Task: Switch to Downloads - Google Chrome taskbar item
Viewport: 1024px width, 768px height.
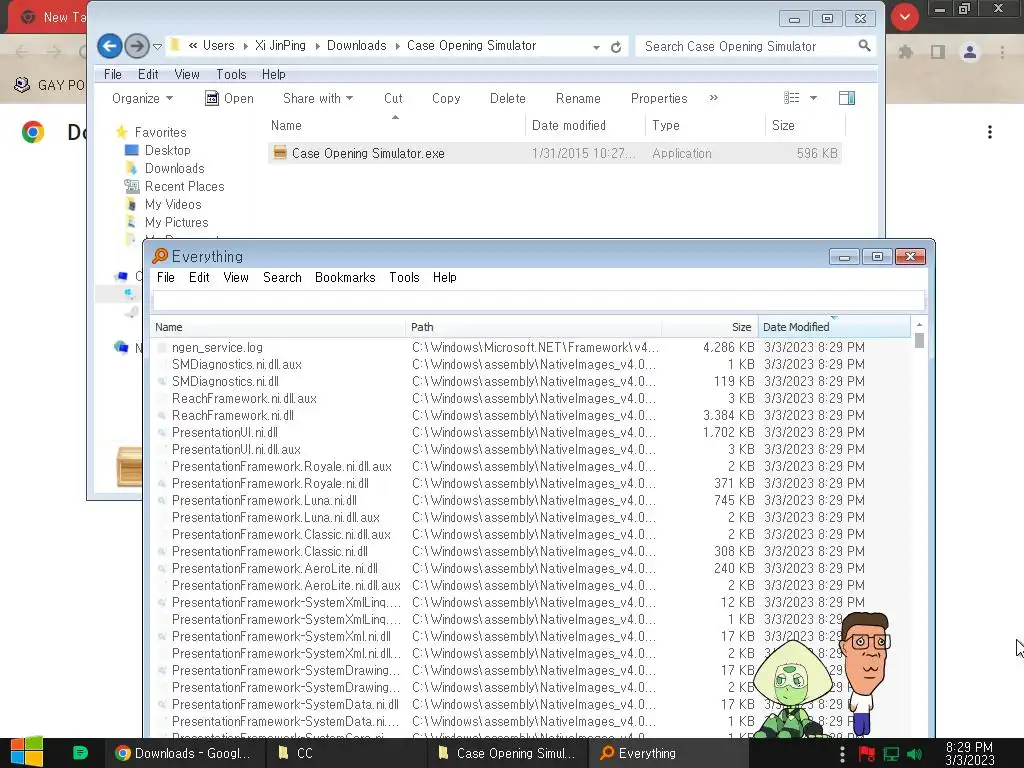Action: pyautogui.click(x=184, y=753)
